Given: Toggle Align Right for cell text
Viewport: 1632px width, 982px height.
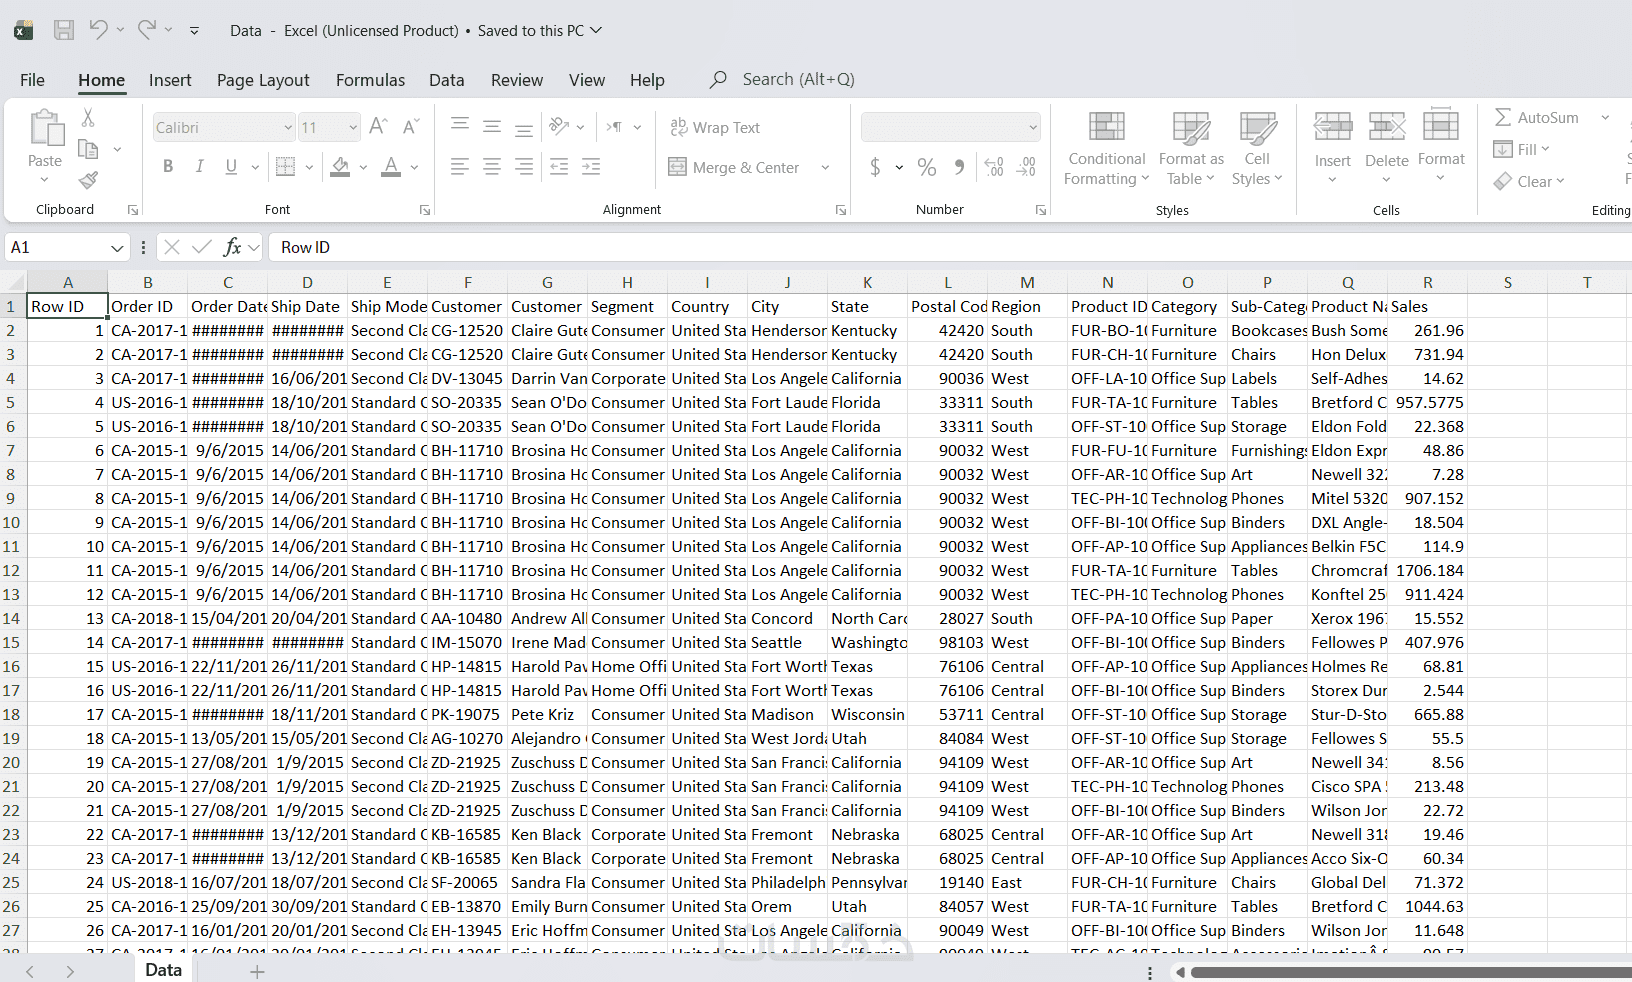Looking at the screenshot, I should (524, 167).
